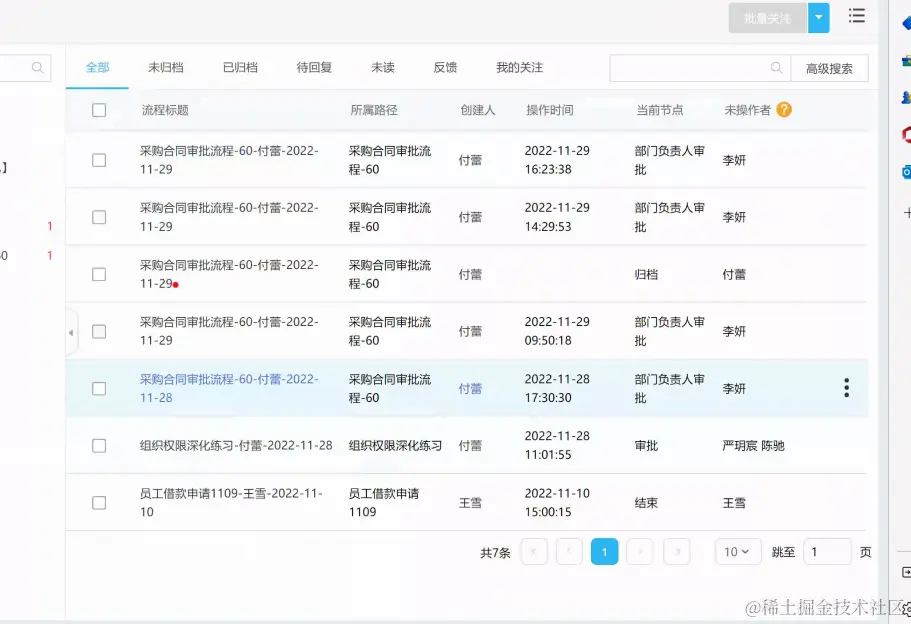
Task: Click the red icon in the right sidebar
Action: coord(906,135)
